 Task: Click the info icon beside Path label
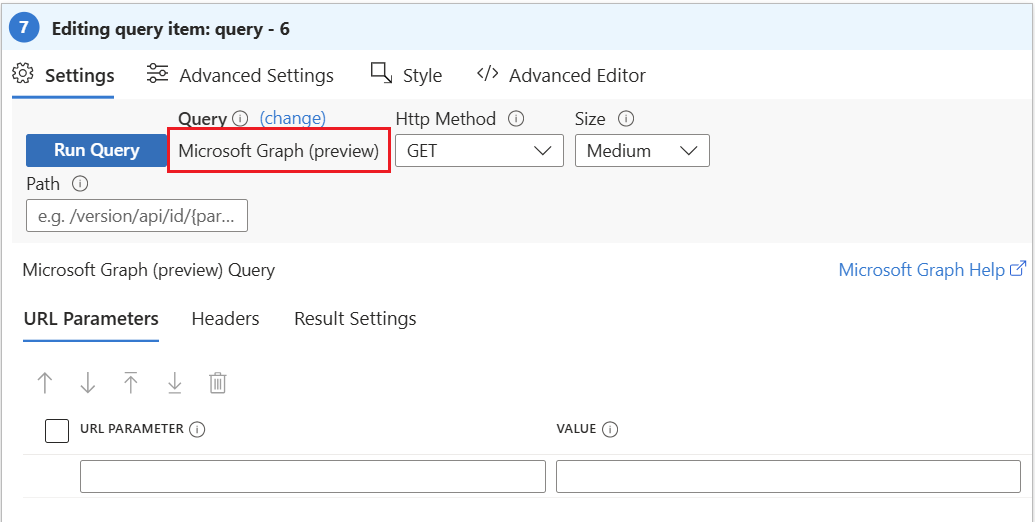(80, 184)
